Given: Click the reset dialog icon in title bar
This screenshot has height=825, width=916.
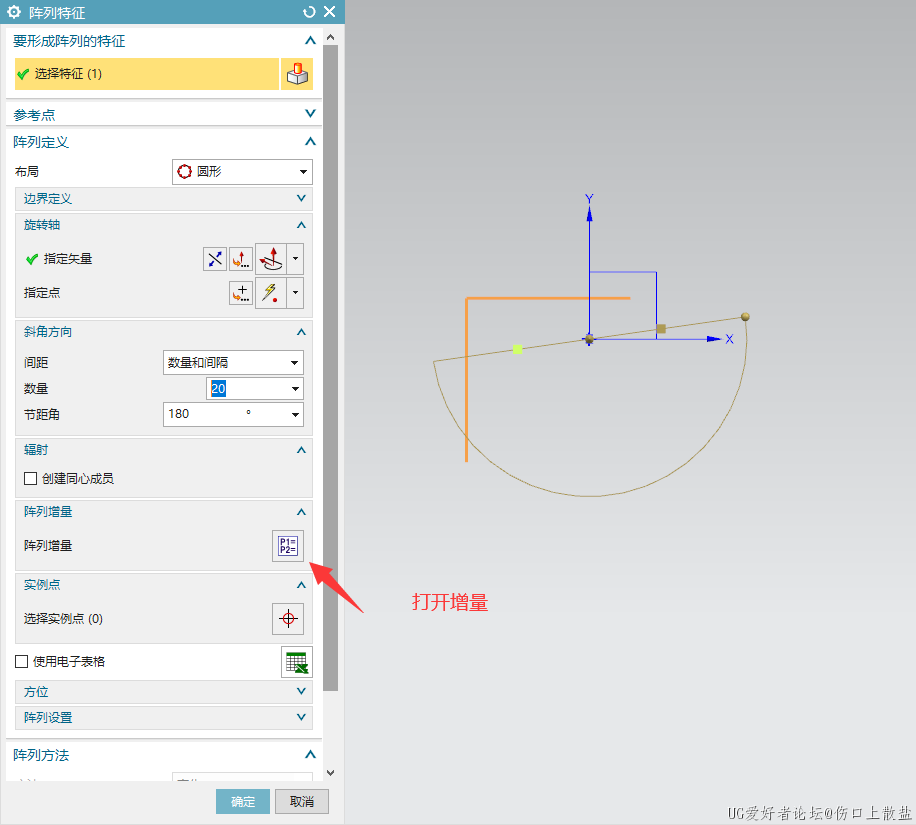Looking at the screenshot, I should point(309,12).
